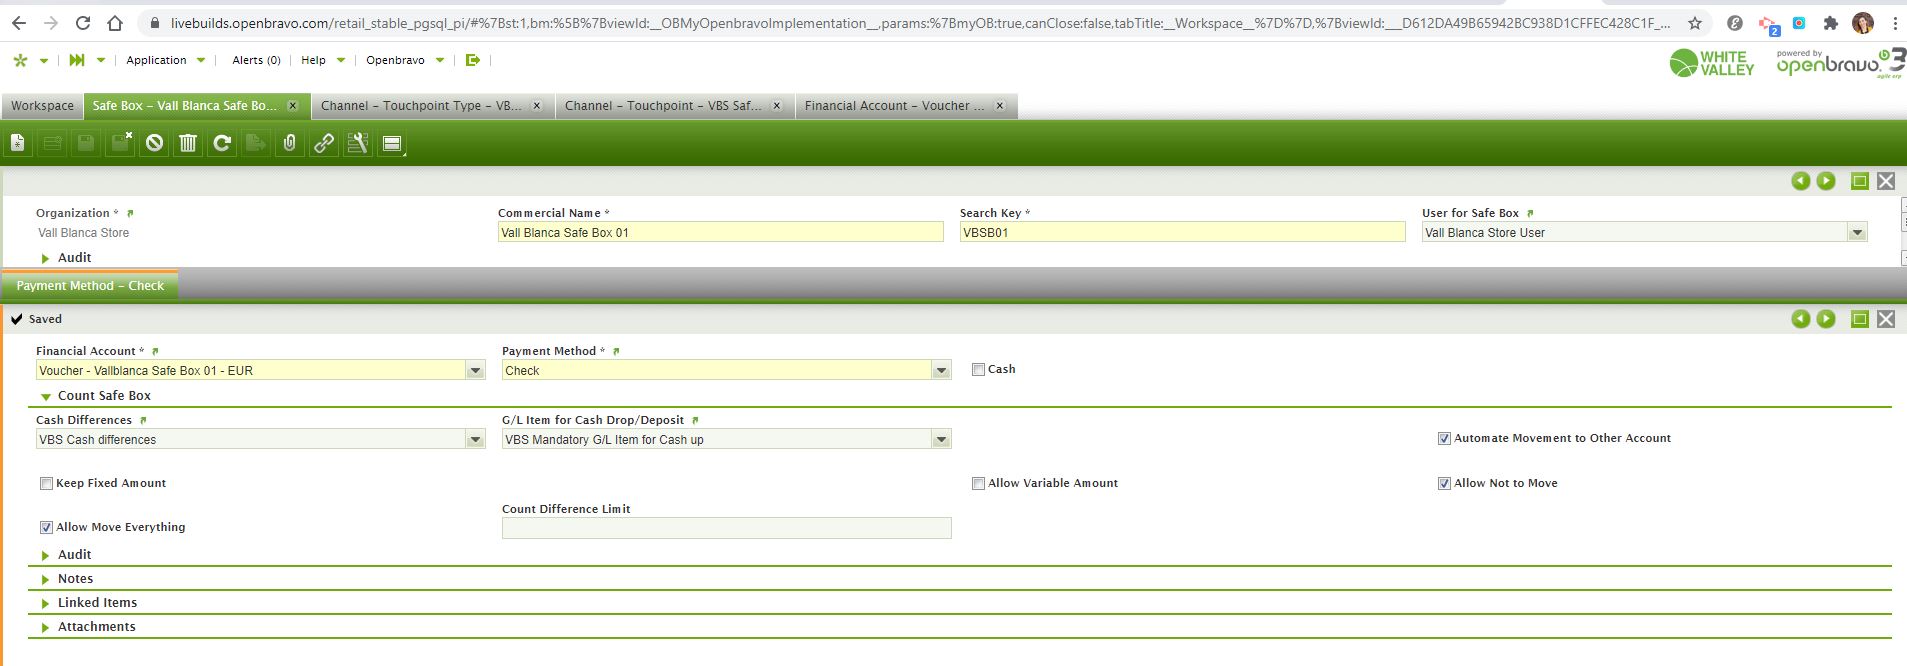Viewport: 1907px width, 666px height.
Task: Select the Payment Method – Check subtab
Action: coord(90,286)
